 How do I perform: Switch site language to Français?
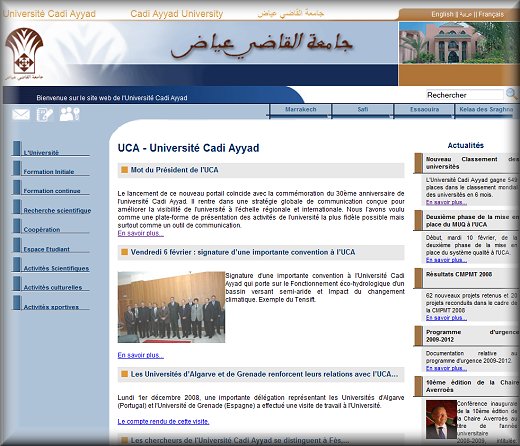coord(491,14)
